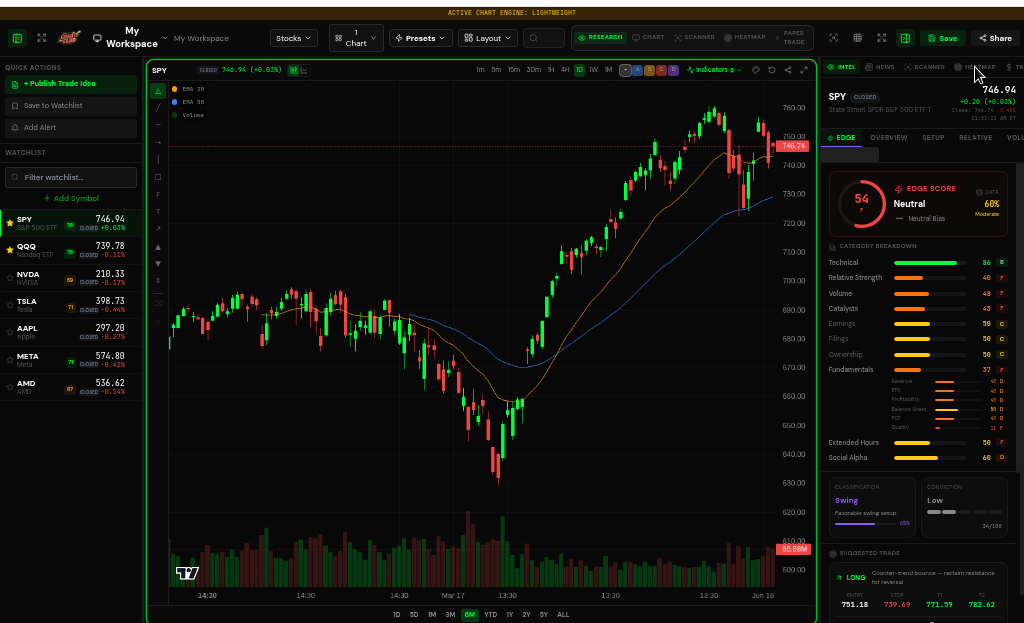Click the Filter watchlist input field

71,177
